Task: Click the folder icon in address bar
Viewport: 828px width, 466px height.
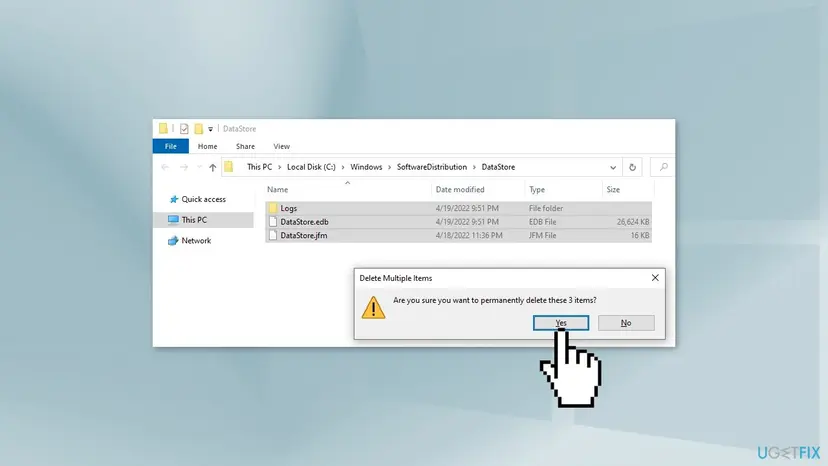Action: (229, 167)
